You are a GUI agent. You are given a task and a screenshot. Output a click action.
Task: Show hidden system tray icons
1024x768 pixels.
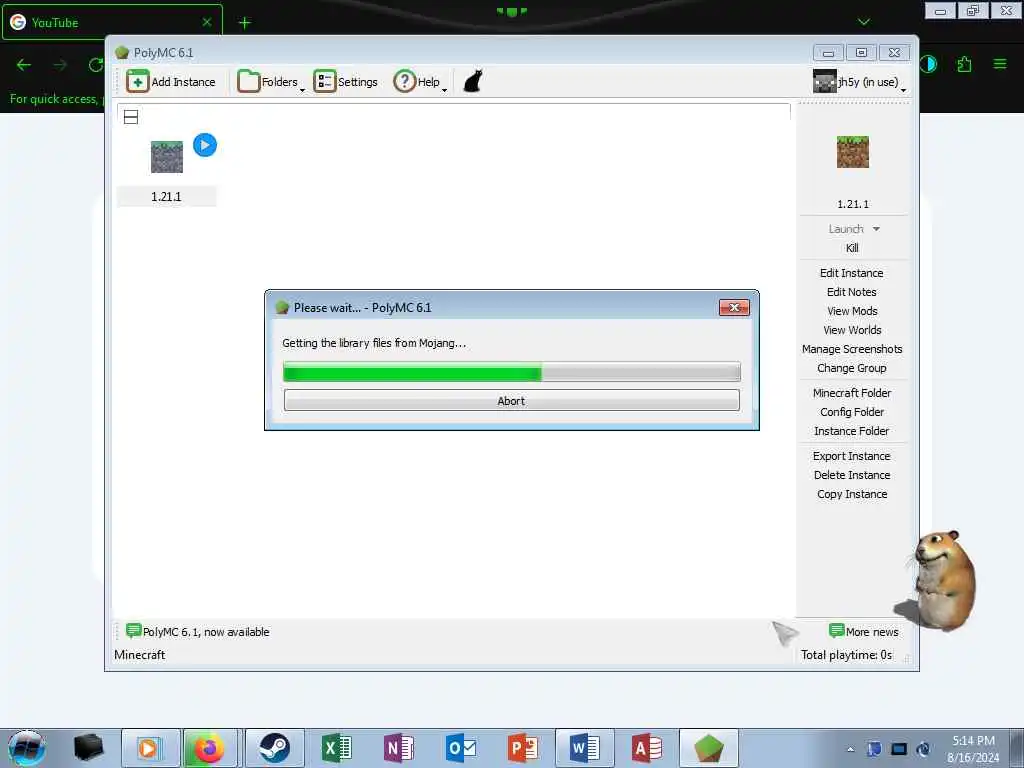850,749
